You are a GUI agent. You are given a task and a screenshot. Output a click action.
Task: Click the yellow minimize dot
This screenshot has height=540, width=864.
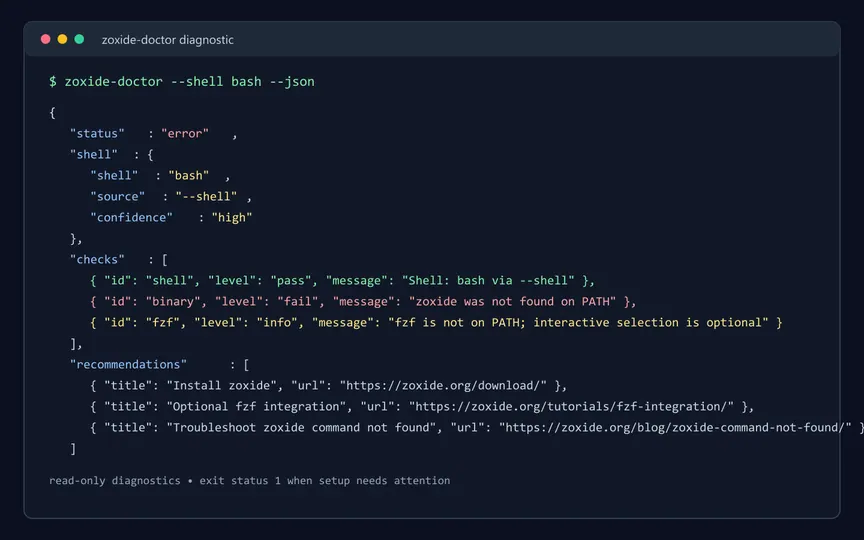coord(62,39)
